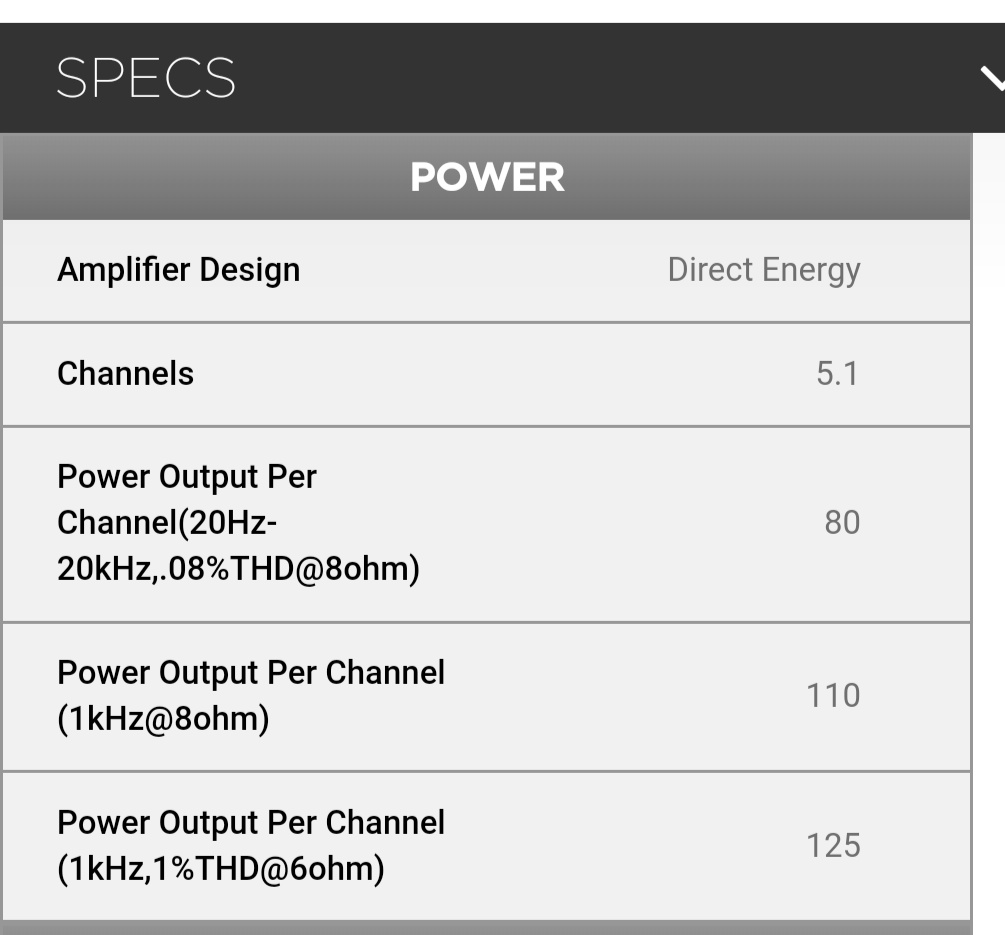The image size is (1005, 935).
Task: Click the 6ohm table row background
Action: click(x=487, y=847)
